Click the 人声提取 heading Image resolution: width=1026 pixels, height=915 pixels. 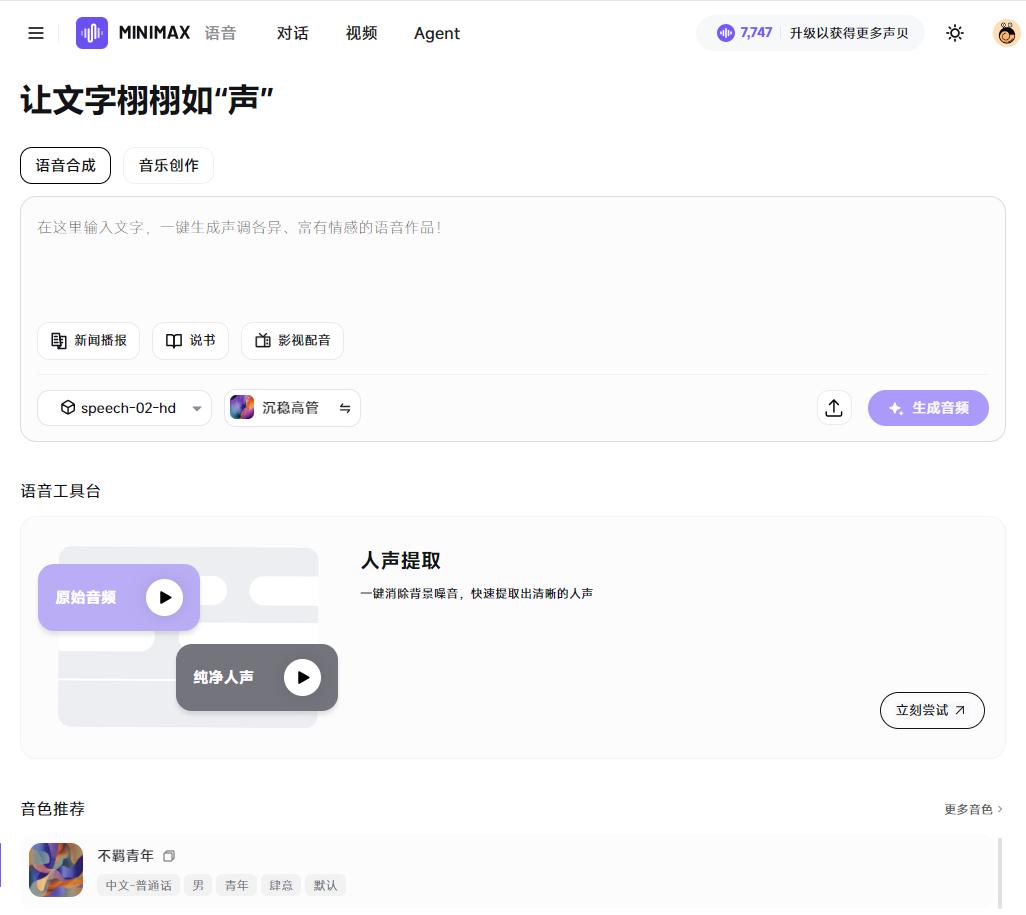(400, 561)
